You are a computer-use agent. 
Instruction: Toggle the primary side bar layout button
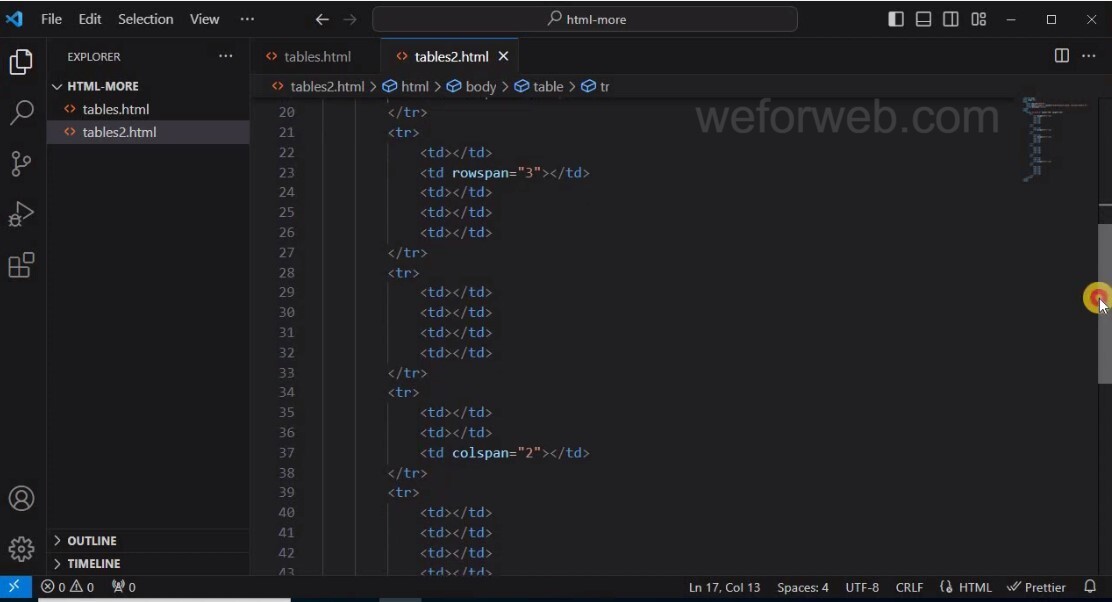(x=896, y=19)
